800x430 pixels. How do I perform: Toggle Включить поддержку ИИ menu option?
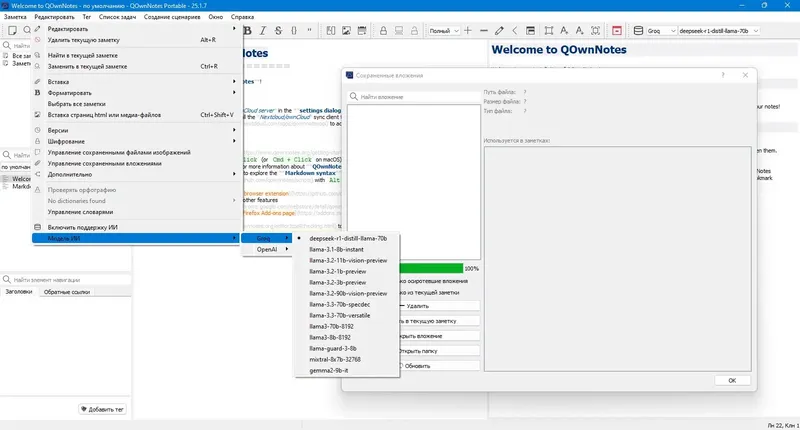coord(136,227)
